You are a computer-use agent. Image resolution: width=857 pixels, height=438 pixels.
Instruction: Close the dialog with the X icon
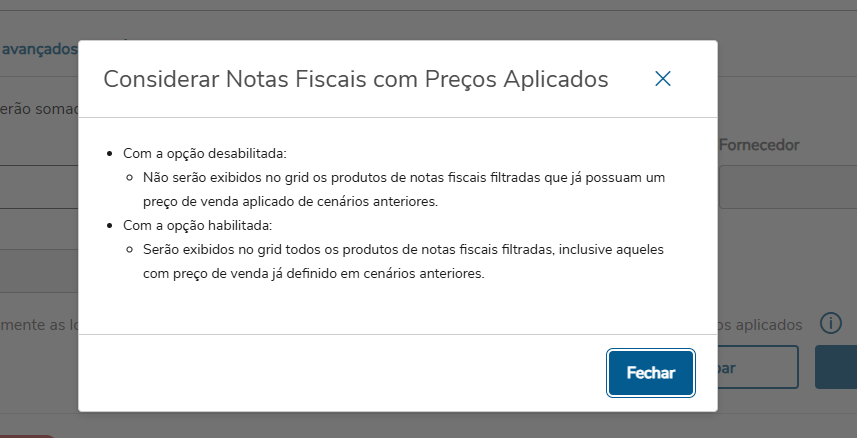662,79
